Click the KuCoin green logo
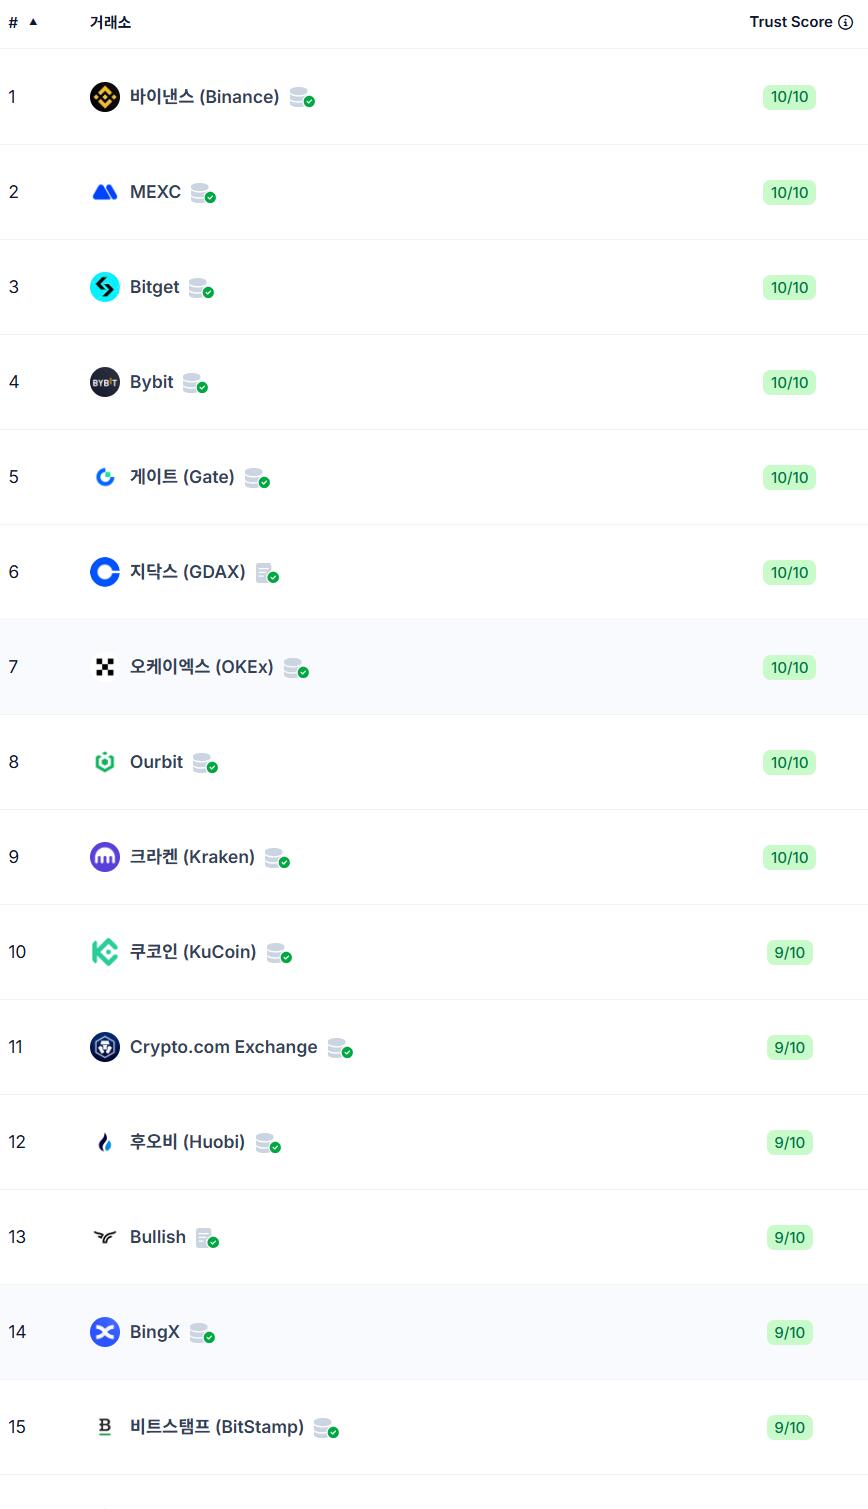 pyautogui.click(x=105, y=952)
